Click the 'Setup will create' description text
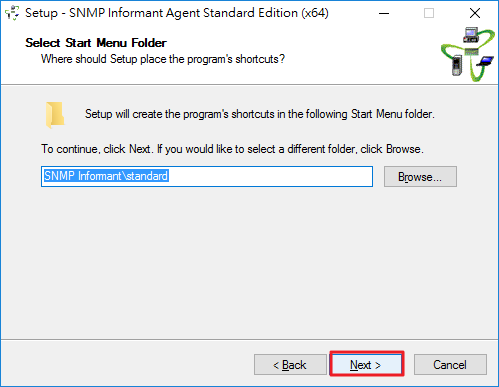 point(260,114)
